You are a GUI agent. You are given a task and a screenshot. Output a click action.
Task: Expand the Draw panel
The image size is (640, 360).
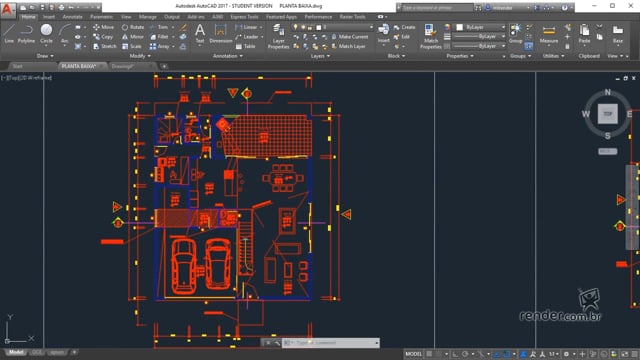(x=45, y=56)
